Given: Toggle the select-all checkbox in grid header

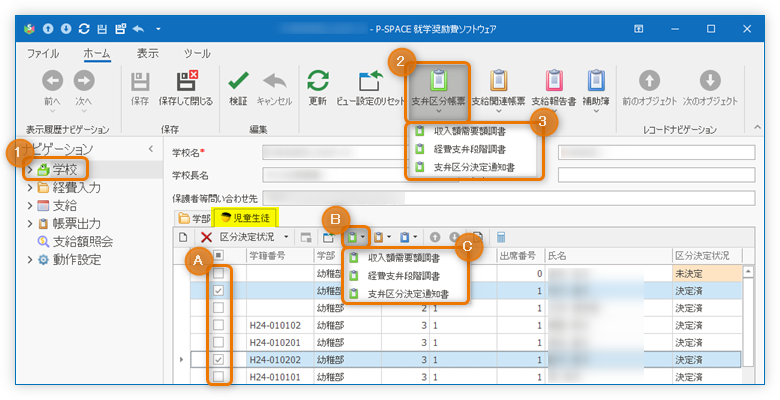Looking at the screenshot, I should [218, 255].
